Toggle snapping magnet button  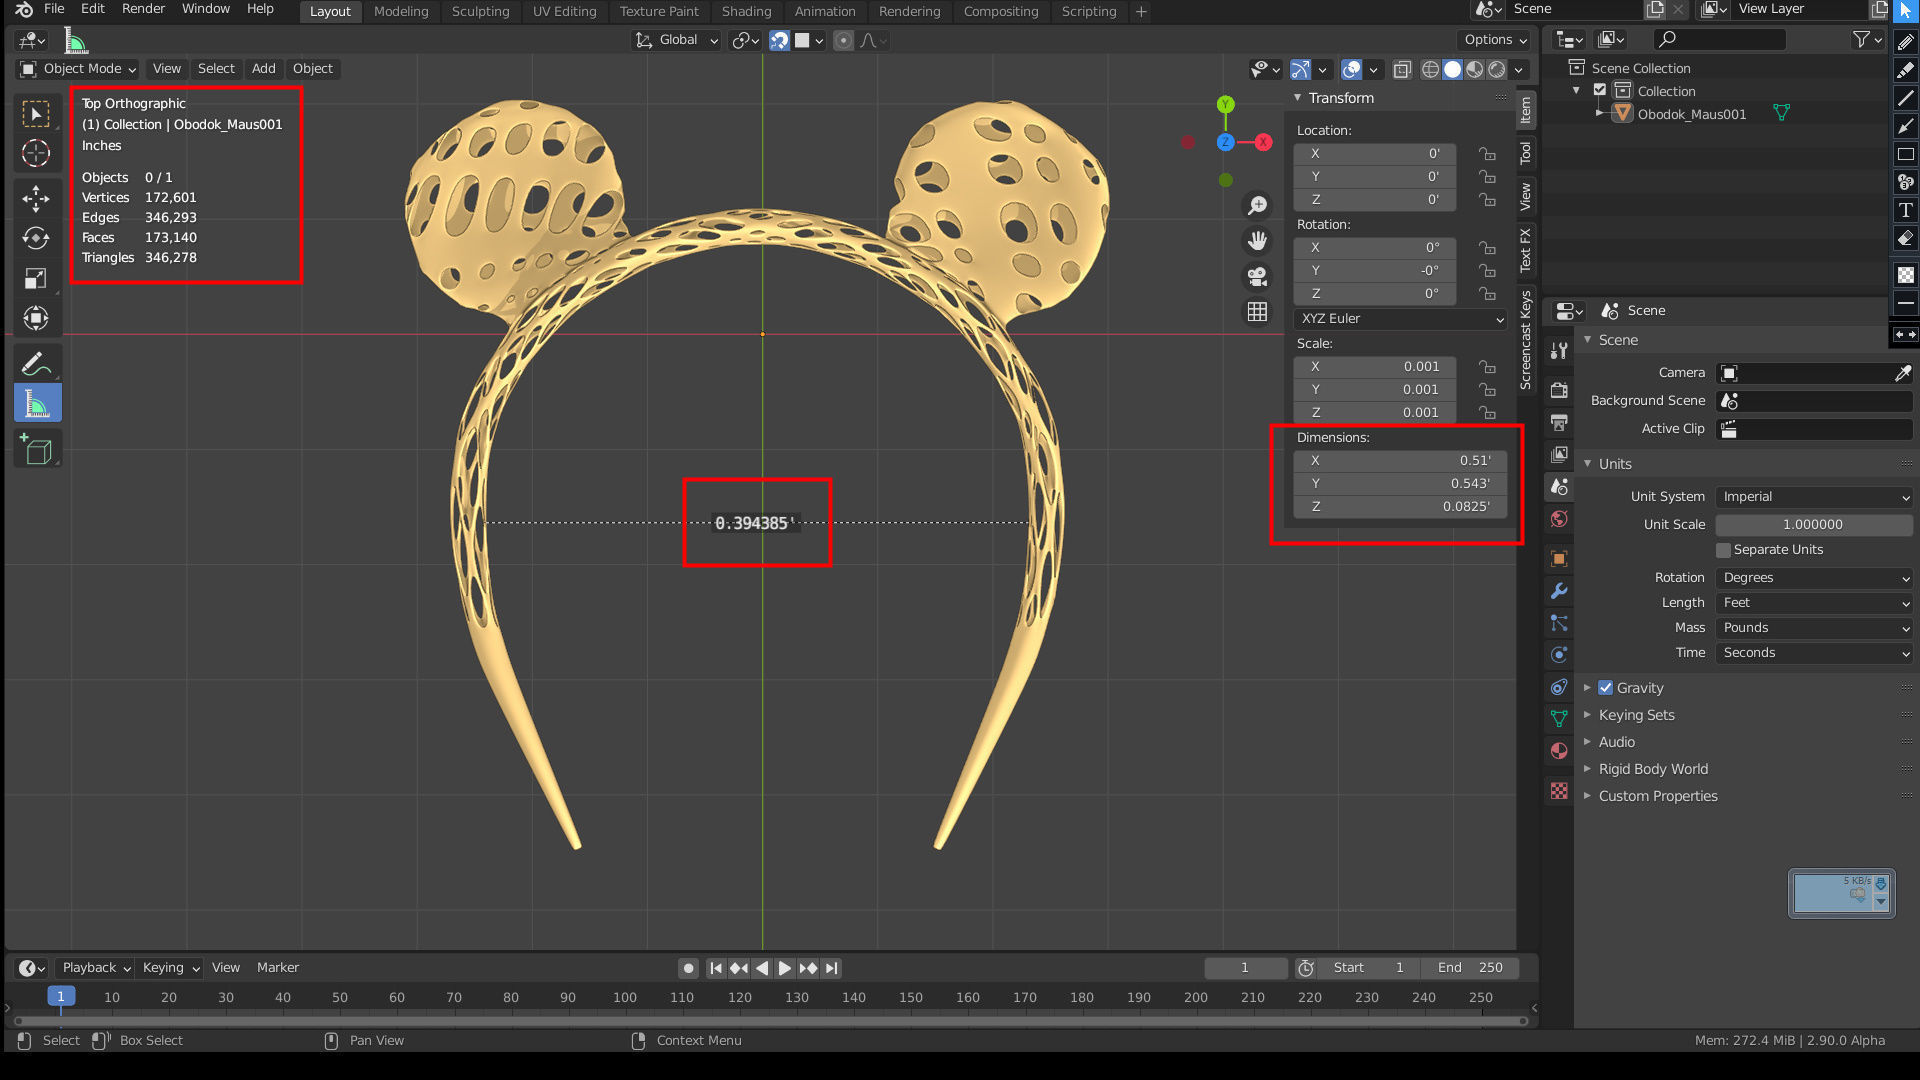[779, 40]
